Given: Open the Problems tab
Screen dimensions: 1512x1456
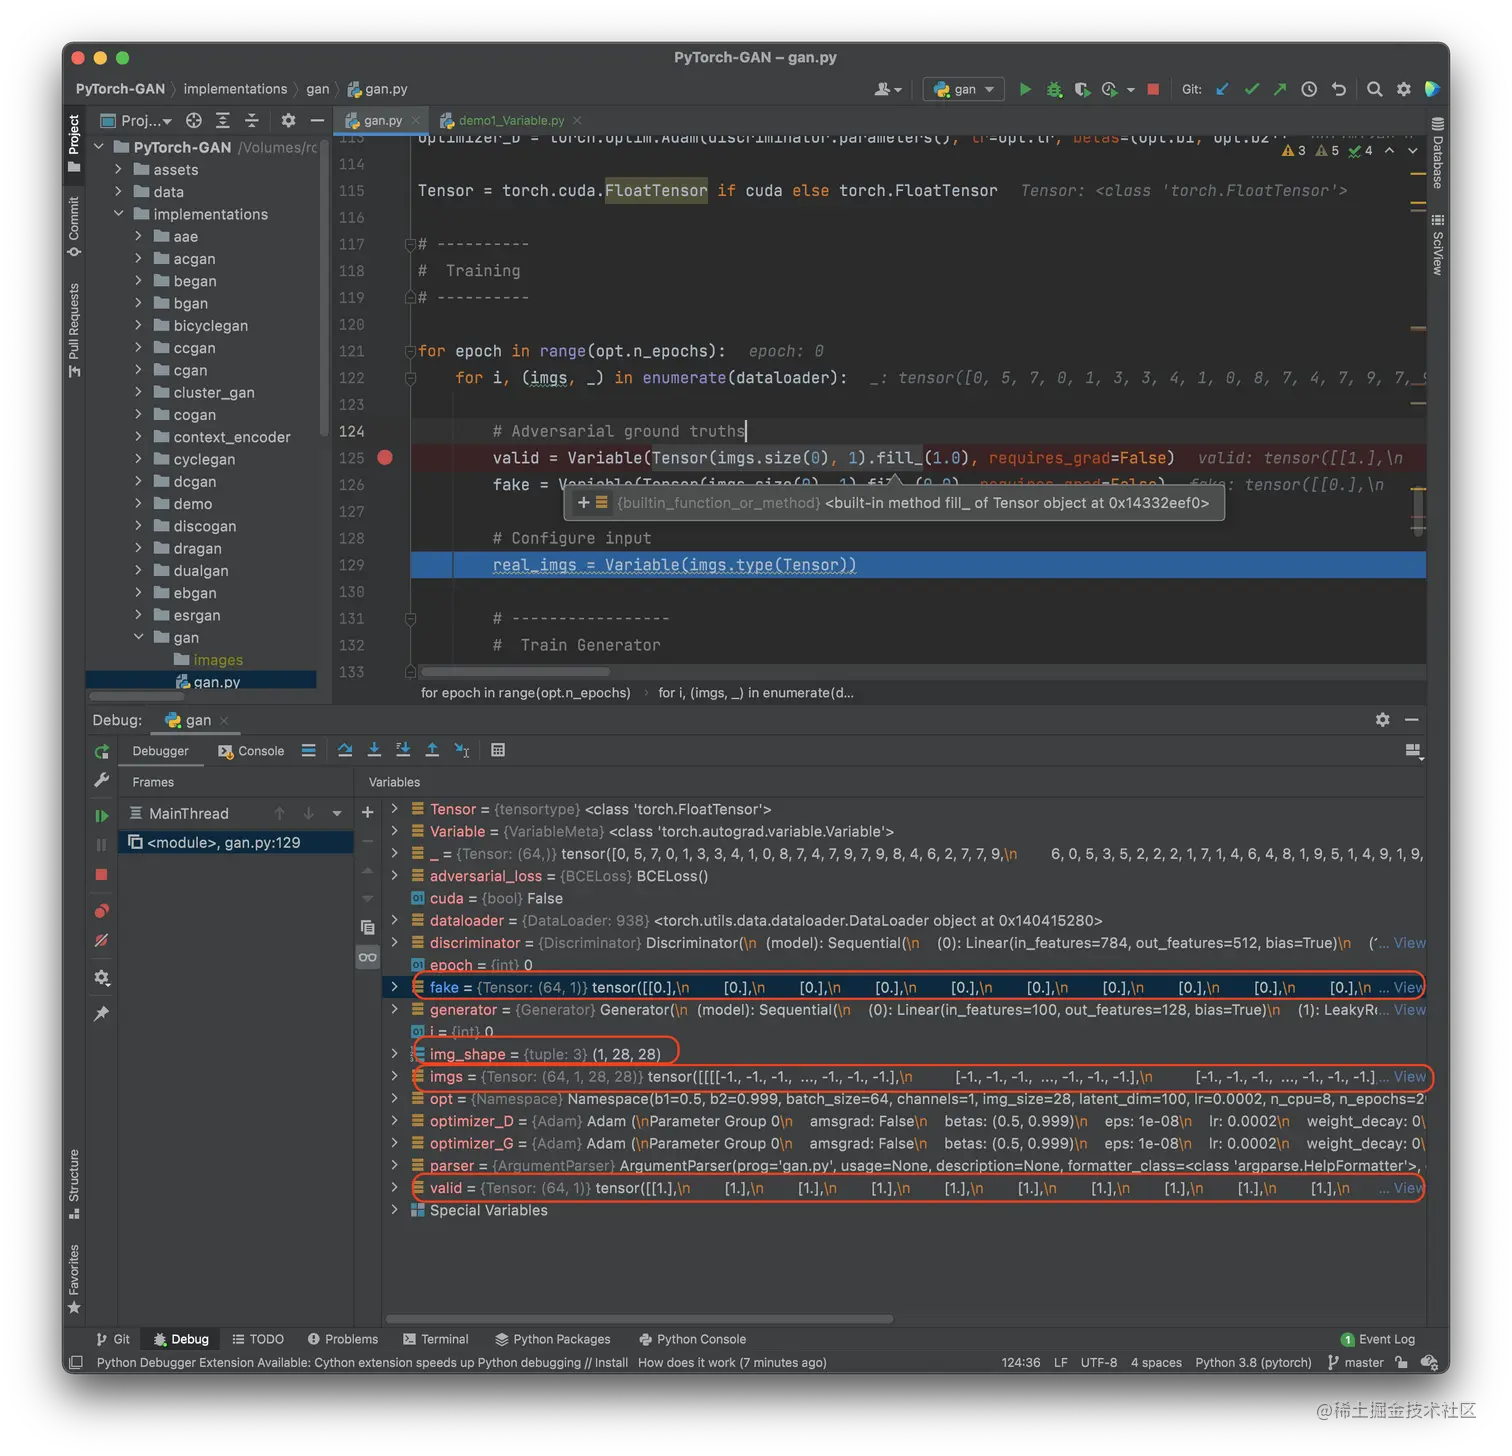Looking at the screenshot, I should [343, 1339].
